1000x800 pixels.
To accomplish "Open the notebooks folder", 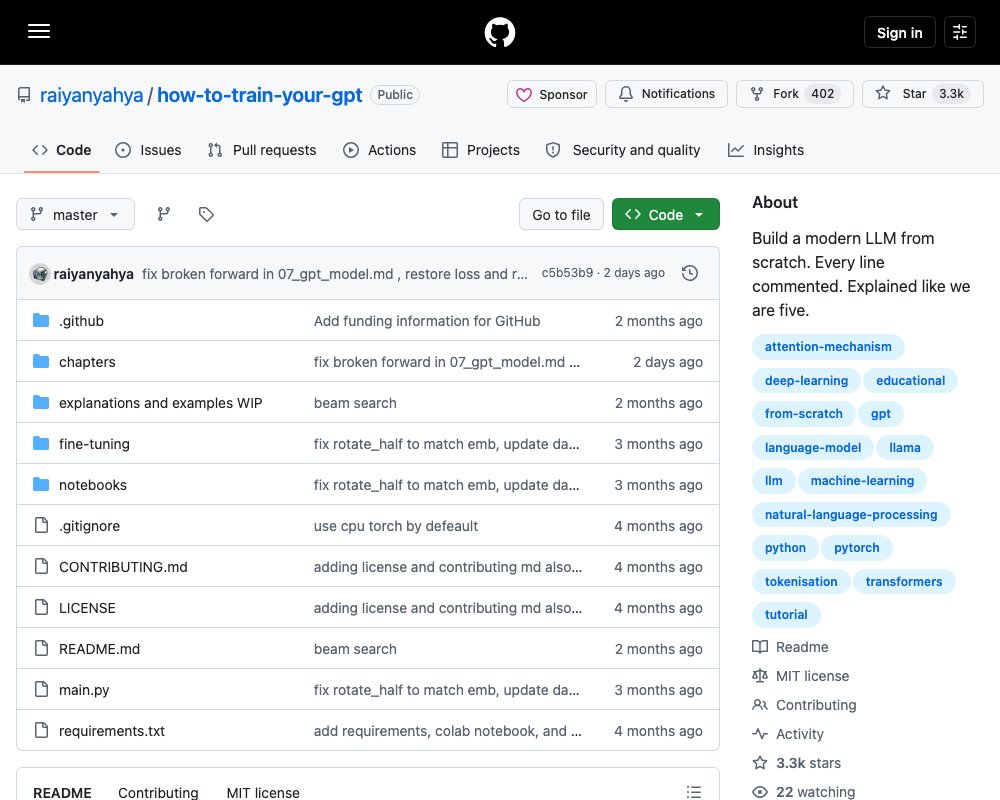I will [93, 485].
